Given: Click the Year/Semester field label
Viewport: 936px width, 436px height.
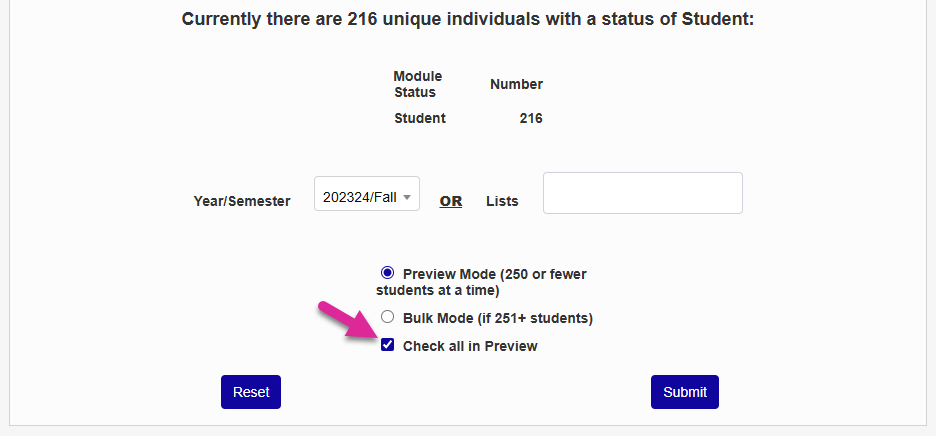Looking at the screenshot, I should tap(242, 201).
